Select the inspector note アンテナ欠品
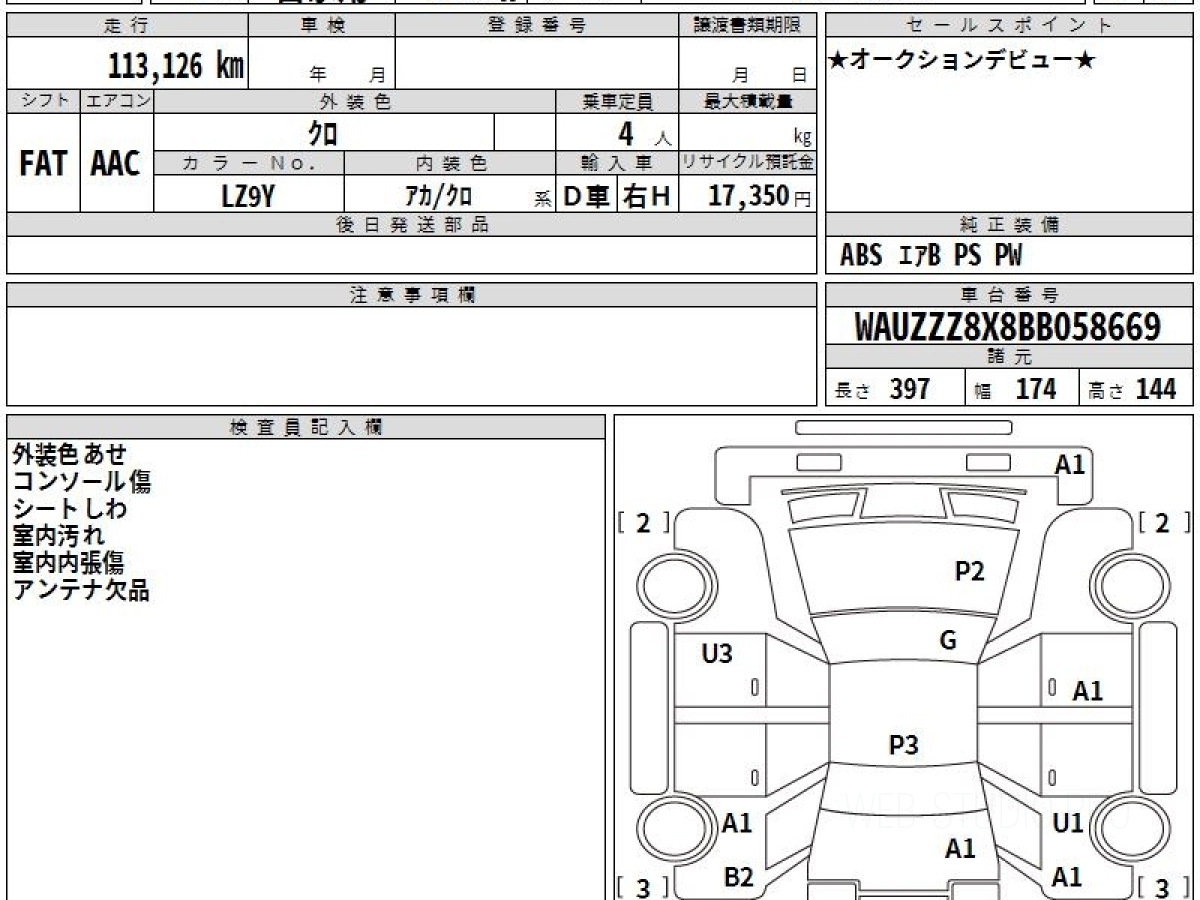The height and width of the screenshot is (900, 1200). (x=82, y=590)
